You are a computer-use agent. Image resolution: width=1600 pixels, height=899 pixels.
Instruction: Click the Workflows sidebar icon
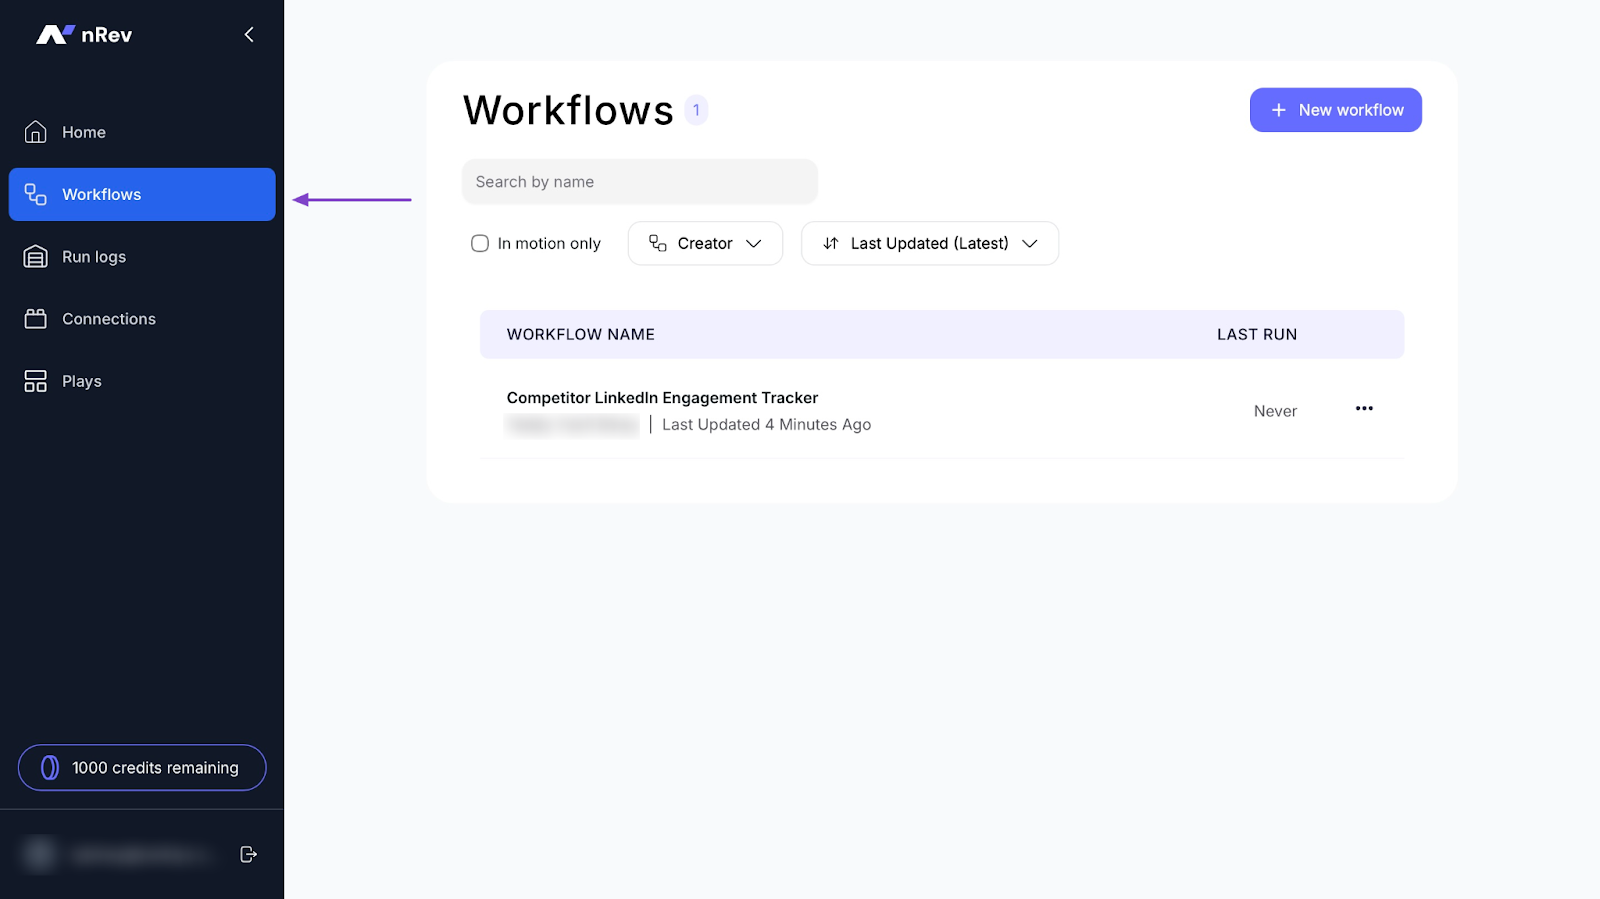pyautogui.click(x=36, y=194)
